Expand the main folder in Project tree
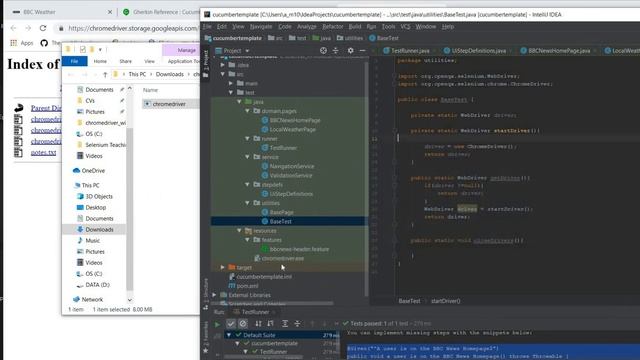Image resolution: width=640 pixels, height=360 pixels. click(231, 83)
